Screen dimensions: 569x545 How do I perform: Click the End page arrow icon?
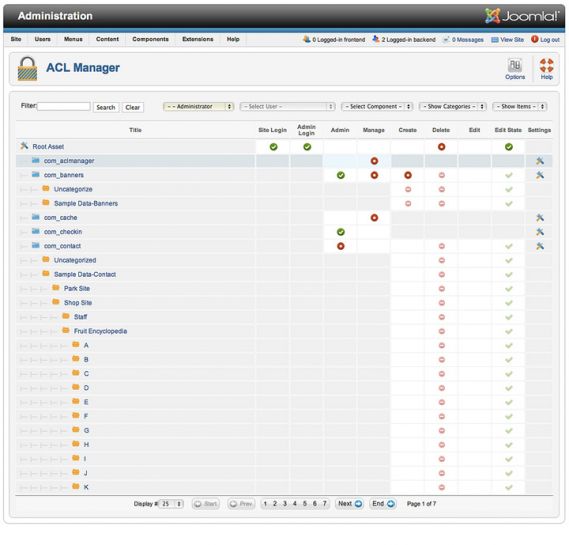tap(391, 504)
